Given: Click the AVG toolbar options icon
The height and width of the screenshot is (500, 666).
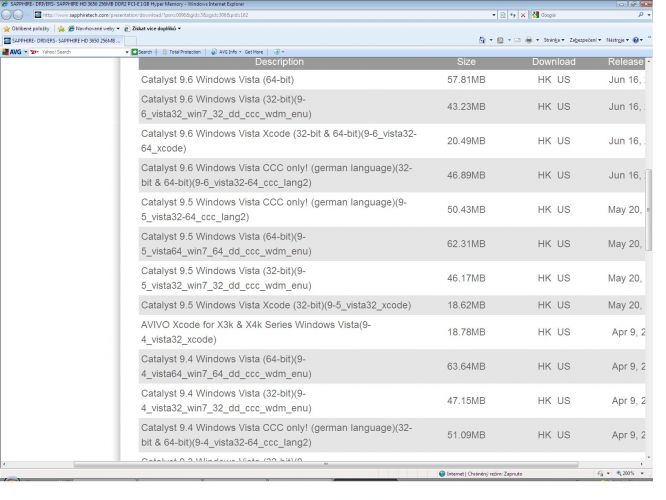Looking at the screenshot, I should pyautogui.click(x=277, y=52).
